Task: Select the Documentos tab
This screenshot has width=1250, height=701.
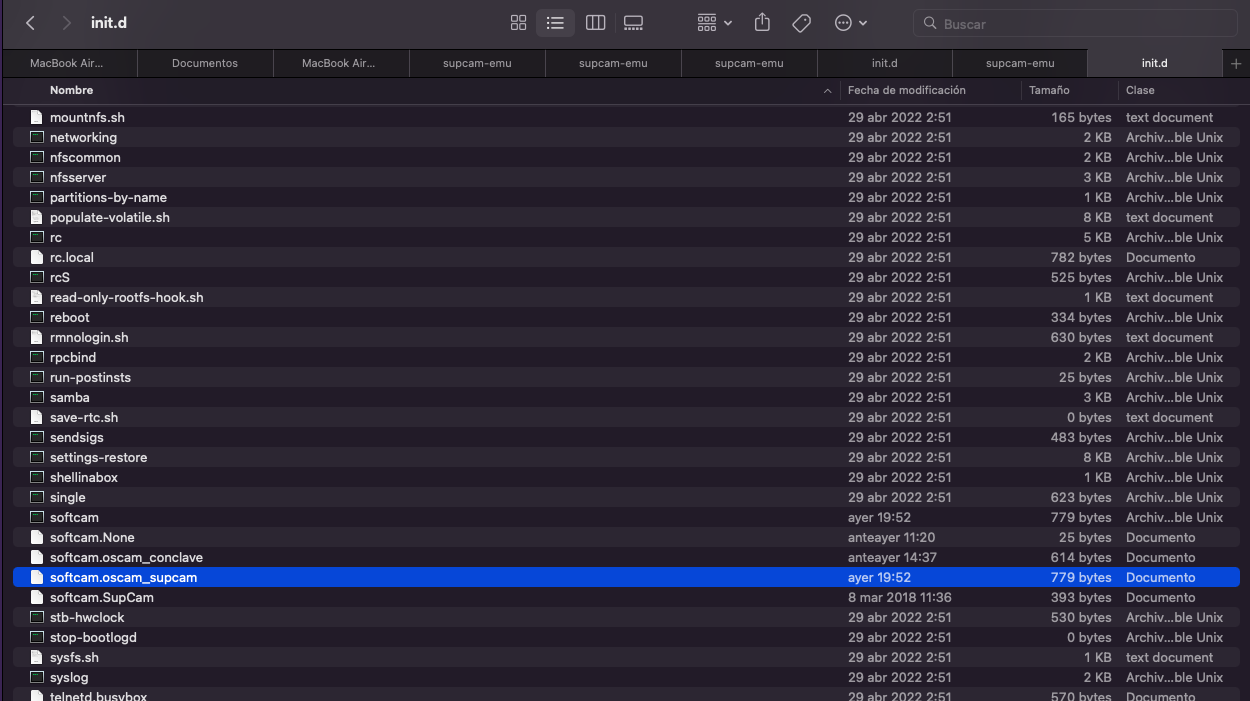Action: [205, 63]
